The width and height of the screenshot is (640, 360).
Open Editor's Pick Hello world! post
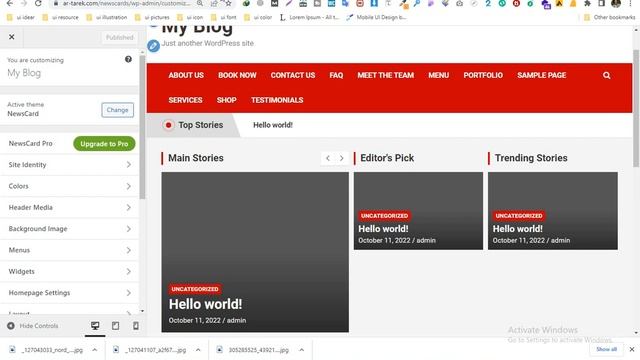click(x=383, y=229)
